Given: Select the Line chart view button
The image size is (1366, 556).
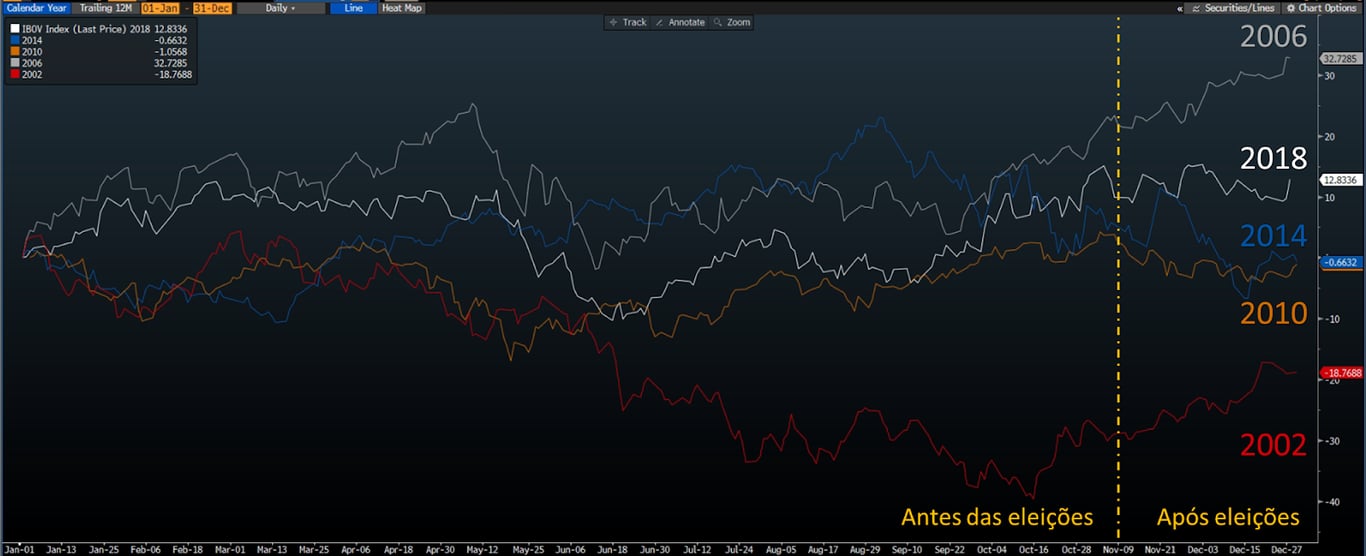Looking at the screenshot, I should 351,7.
